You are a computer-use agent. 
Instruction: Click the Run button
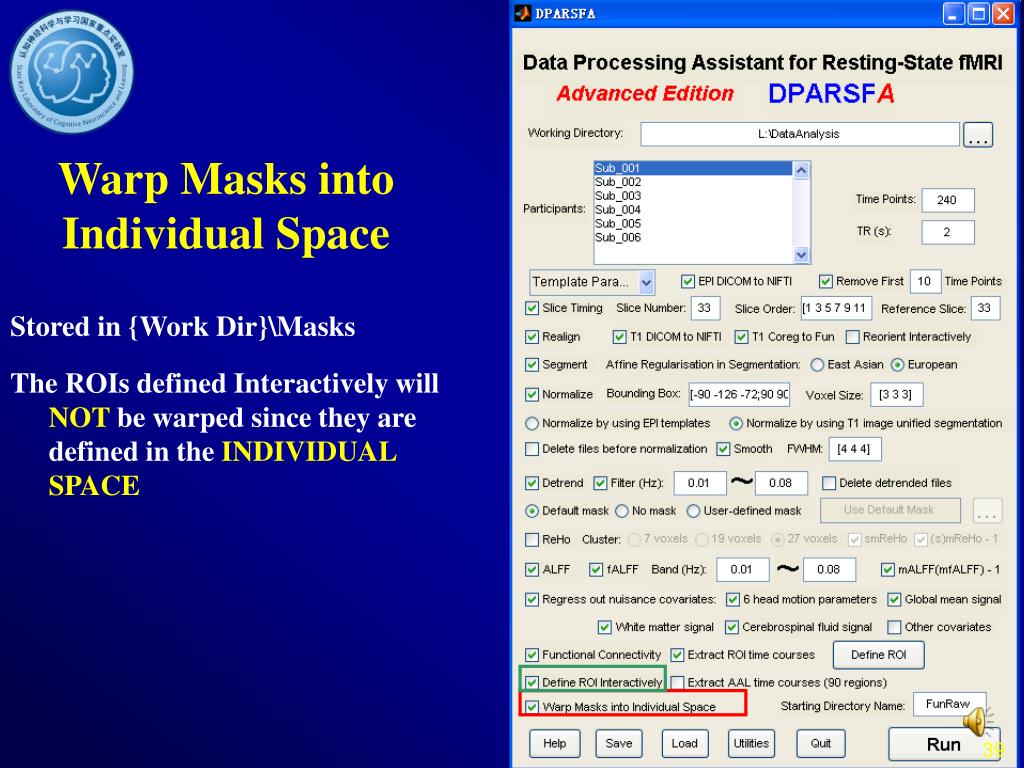click(944, 744)
